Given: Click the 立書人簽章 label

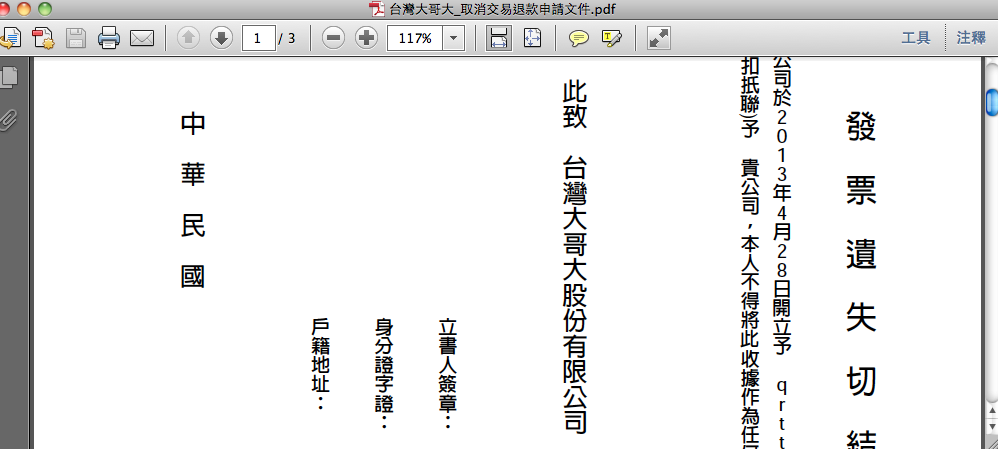Looking at the screenshot, I should point(448,373).
